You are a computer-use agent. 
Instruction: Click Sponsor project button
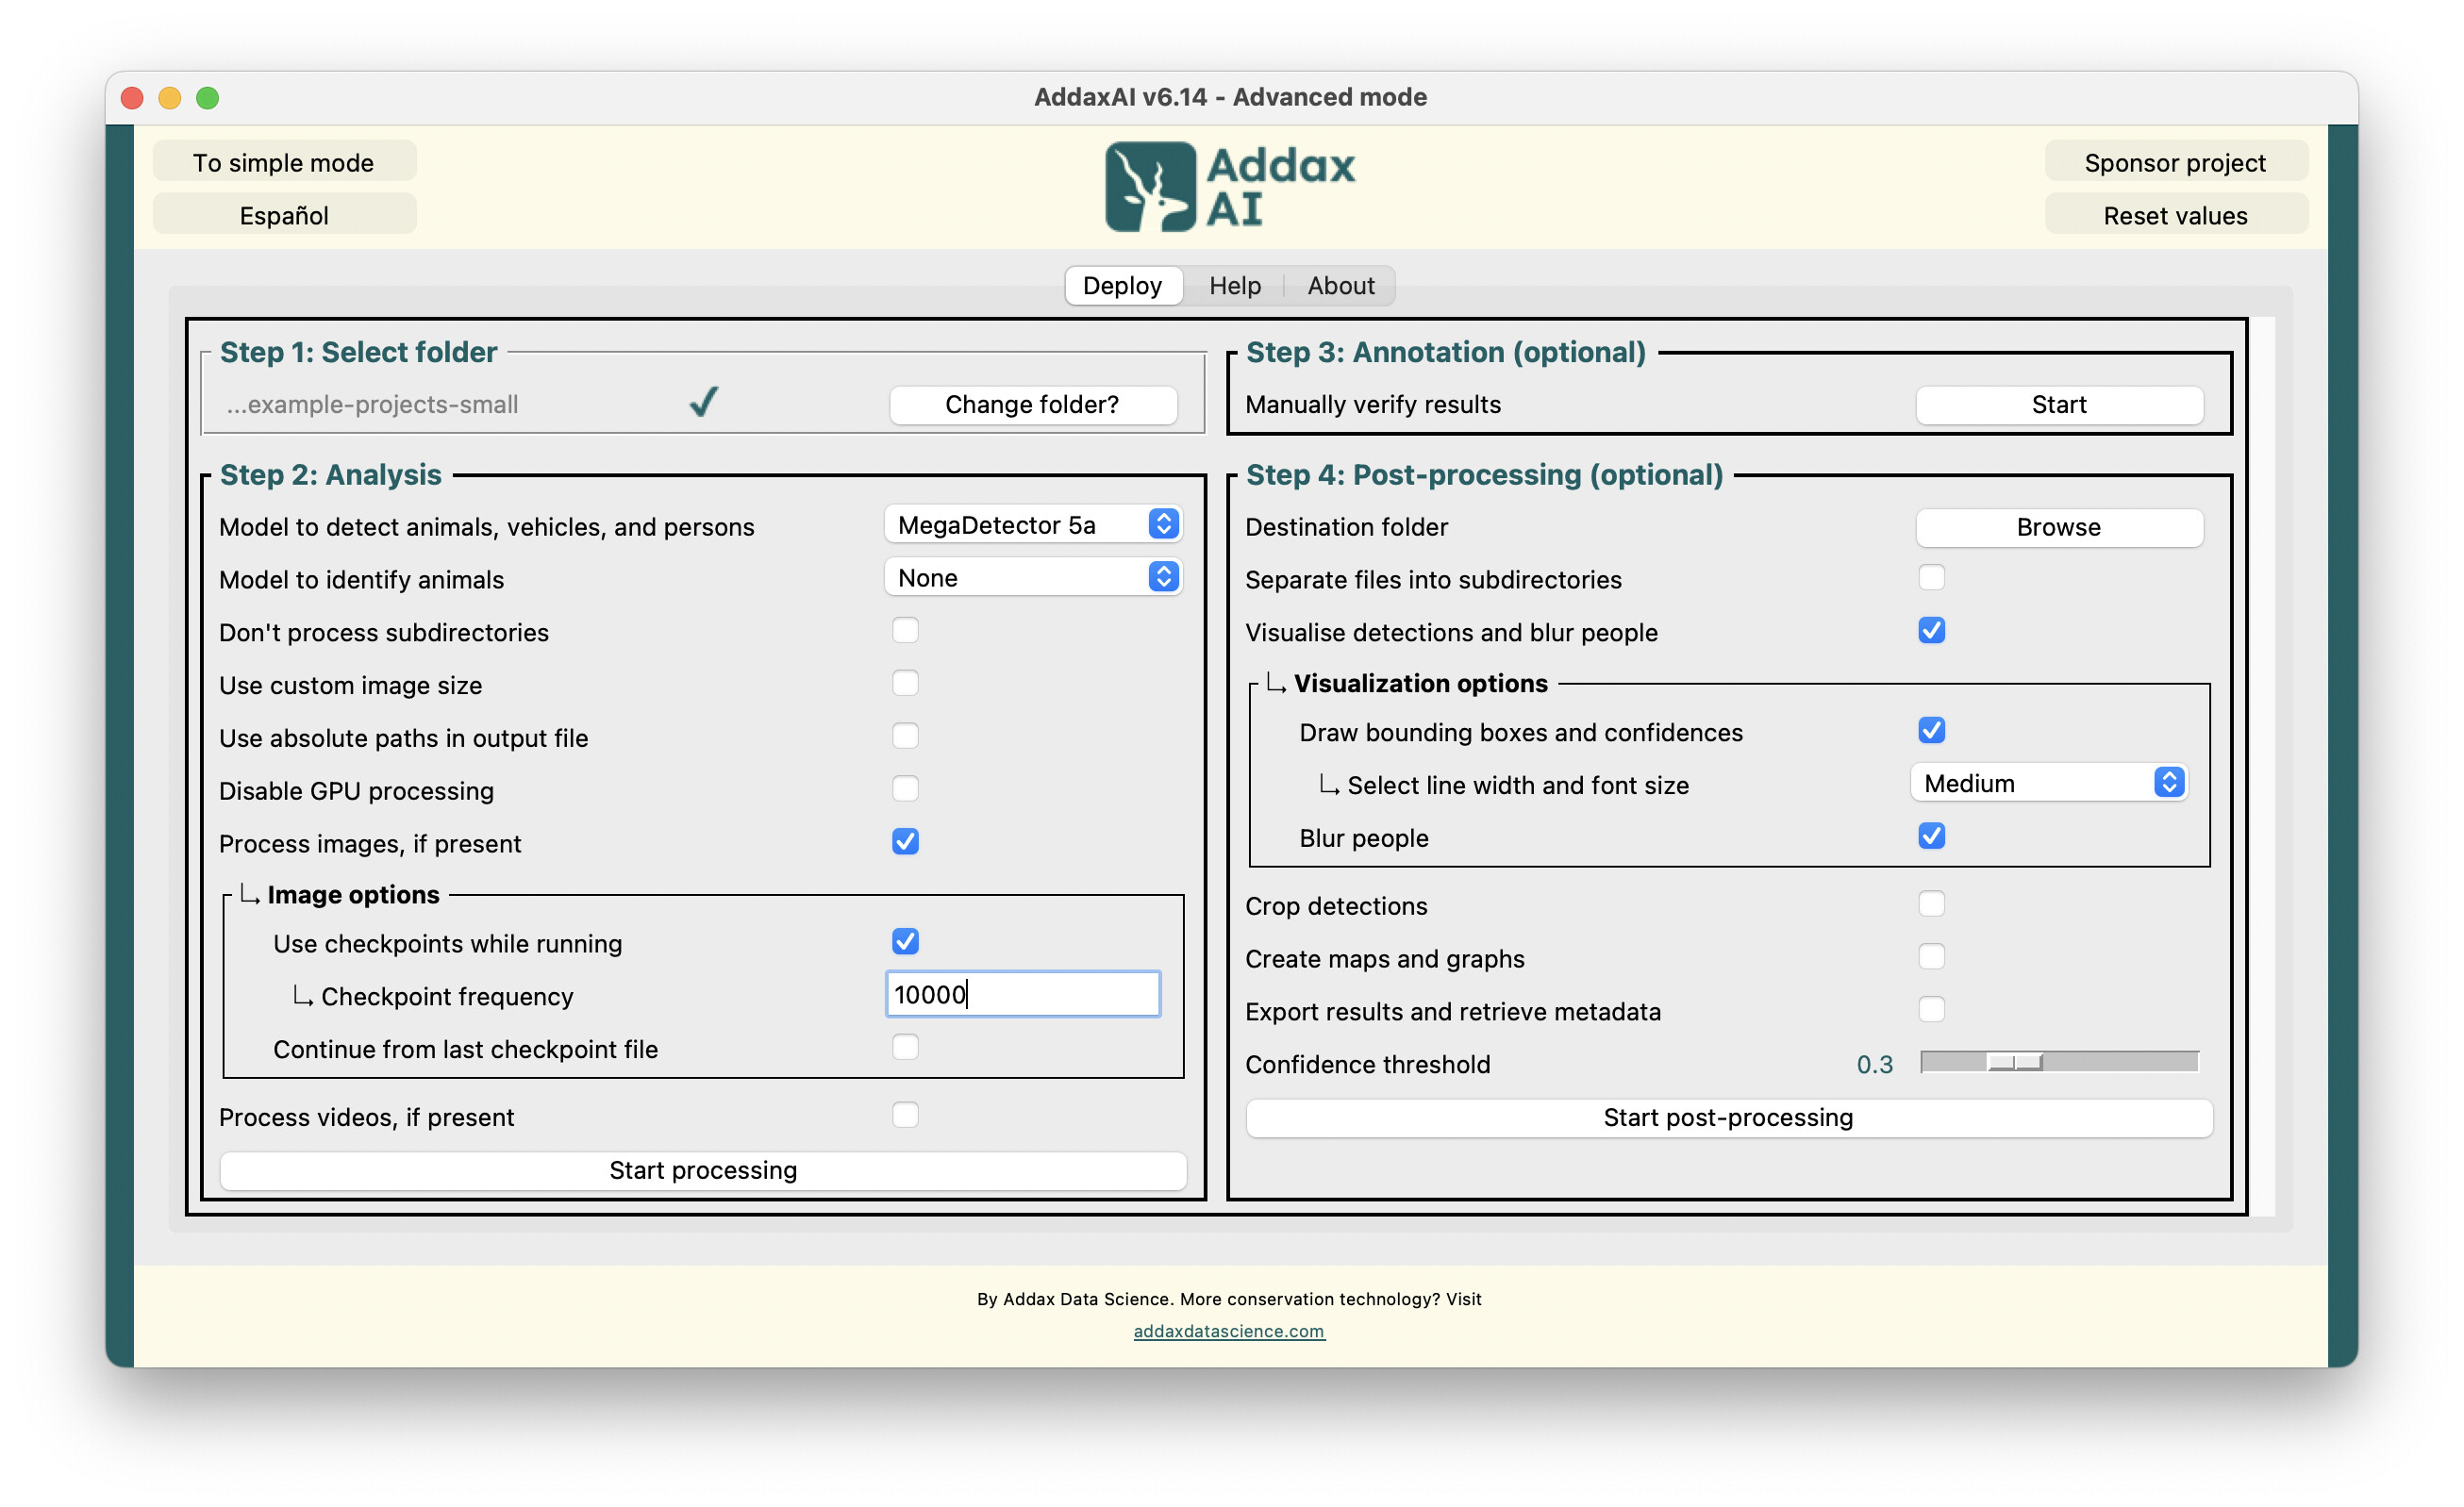[x=2175, y=162]
